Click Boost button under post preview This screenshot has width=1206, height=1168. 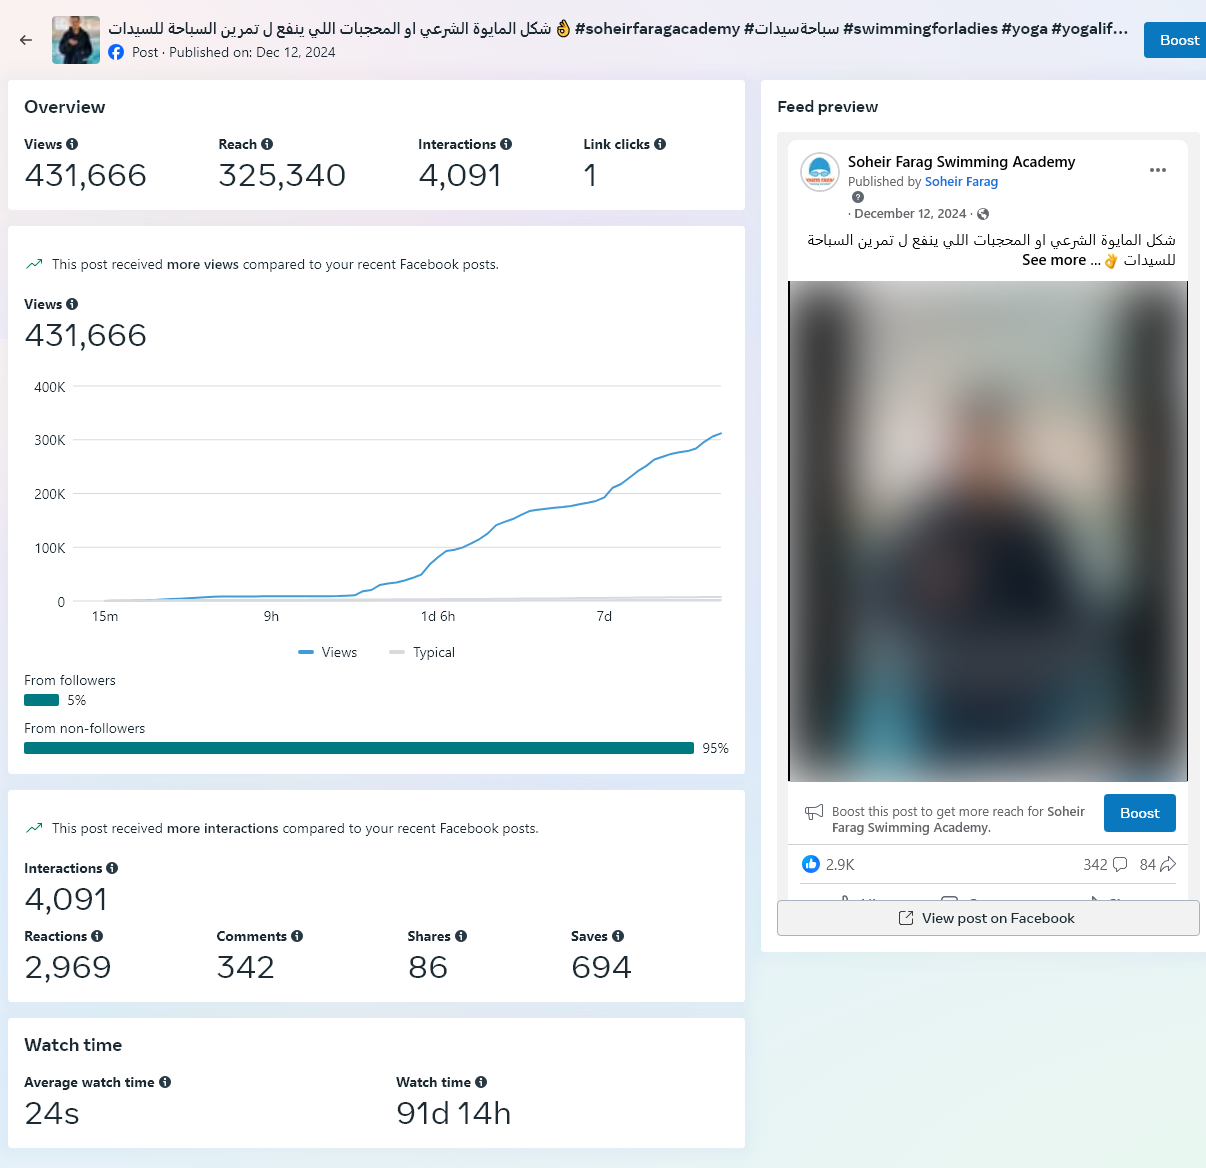pyautogui.click(x=1139, y=813)
